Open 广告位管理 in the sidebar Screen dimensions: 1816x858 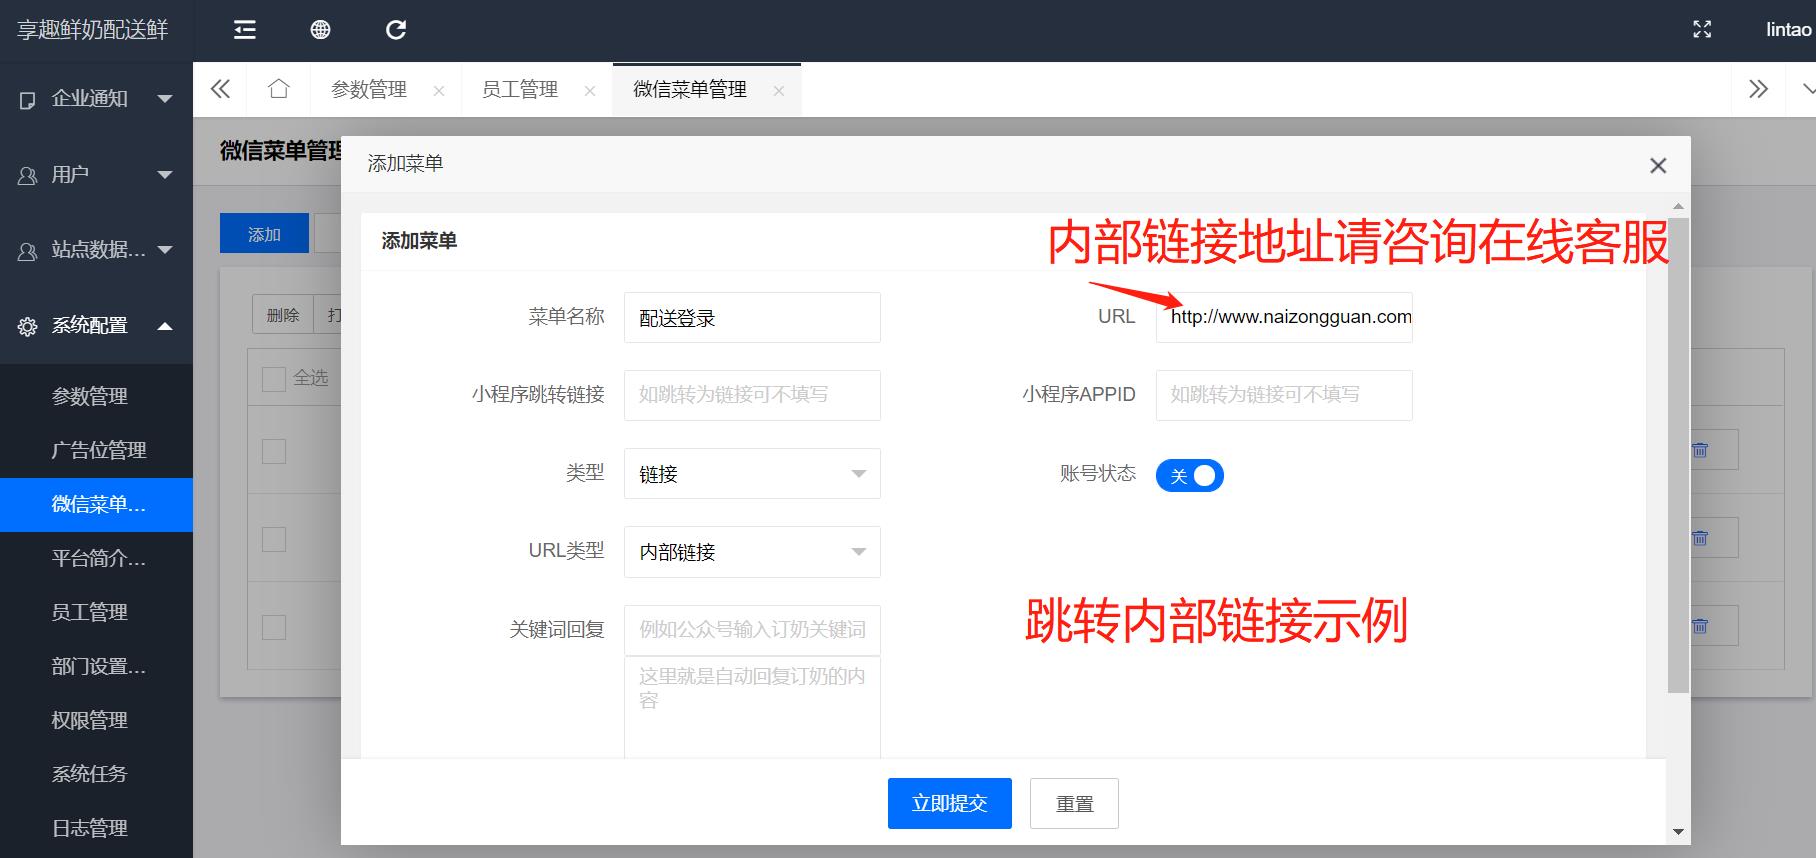click(99, 450)
